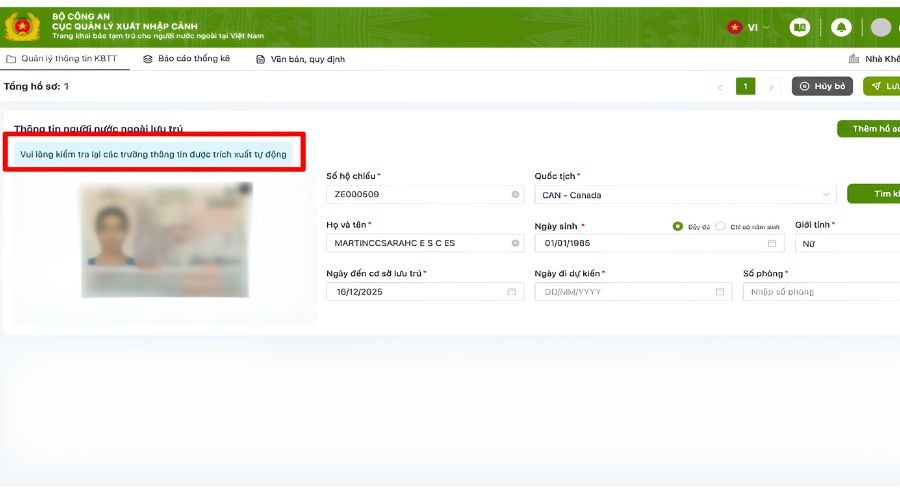
Task: Click the Thông tin người nước ngoài heading
Action: [x=98, y=129]
